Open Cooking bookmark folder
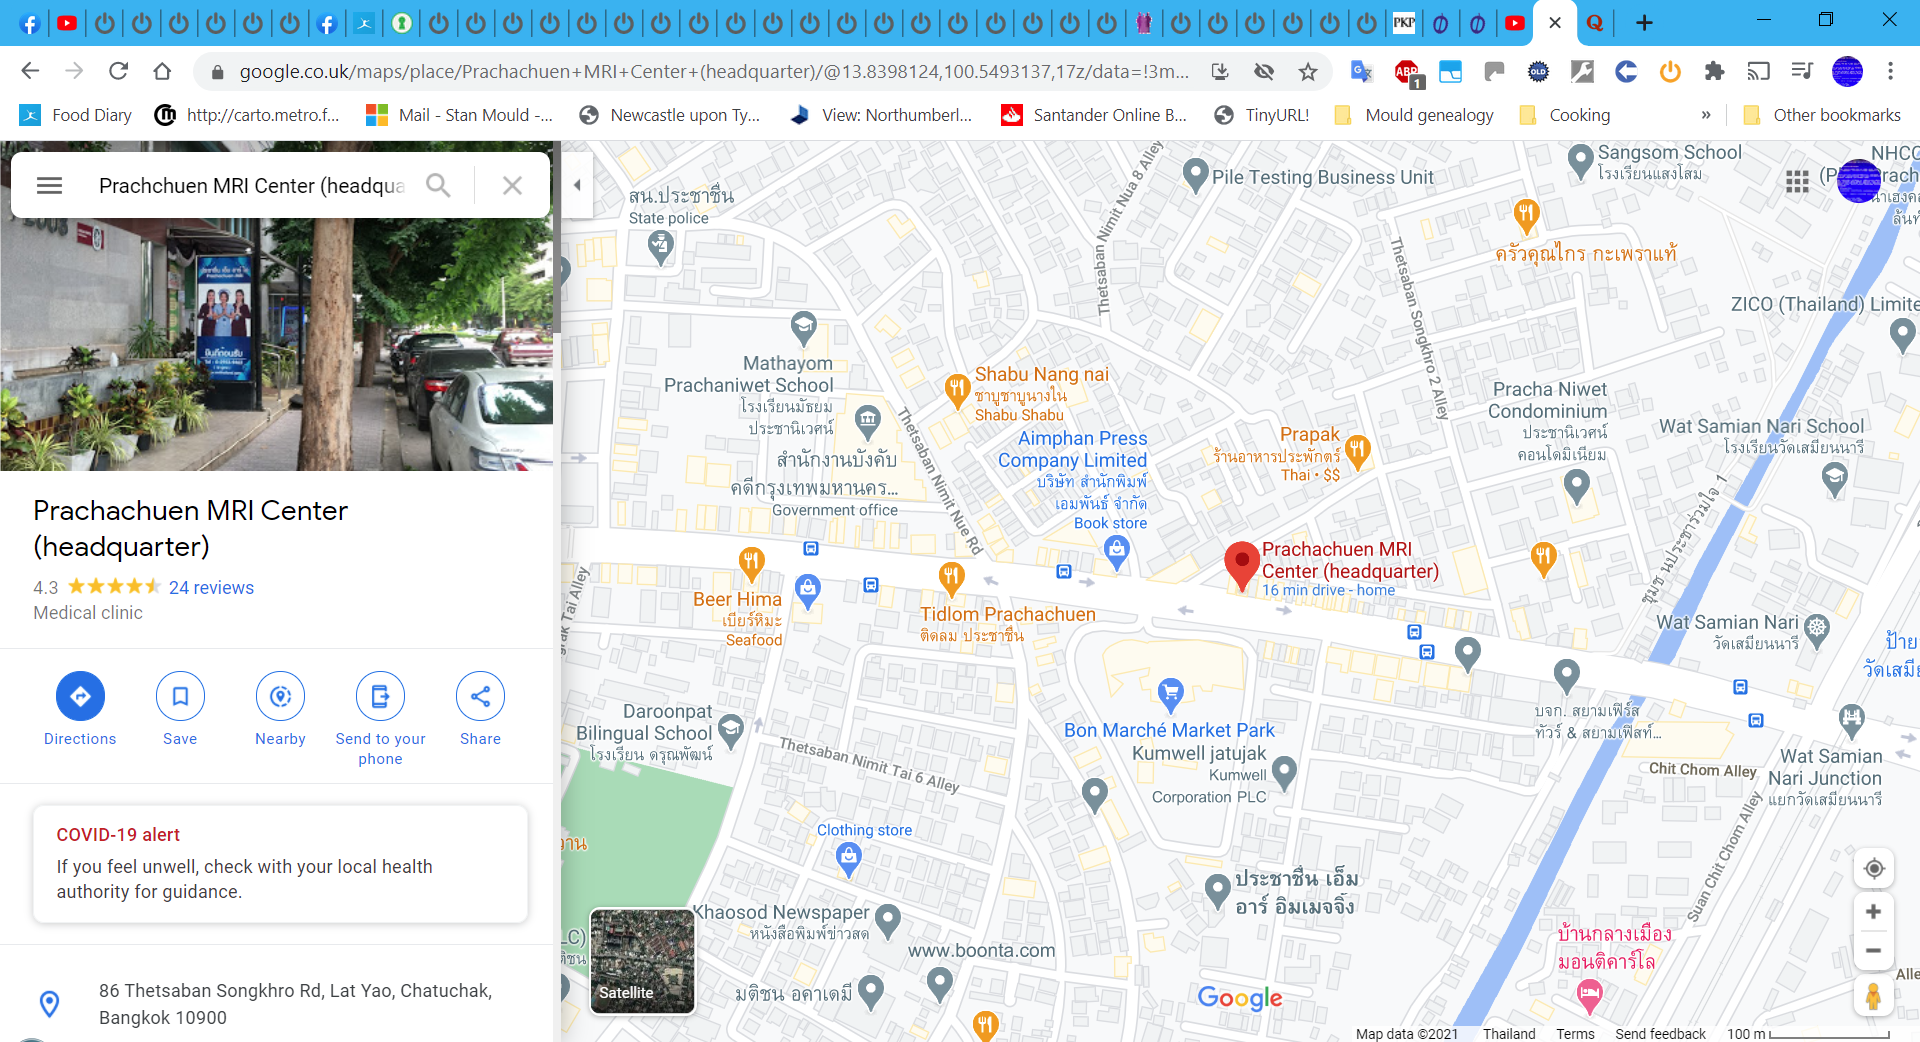The height and width of the screenshot is (1042, 1920). (x=1564, y=115)
